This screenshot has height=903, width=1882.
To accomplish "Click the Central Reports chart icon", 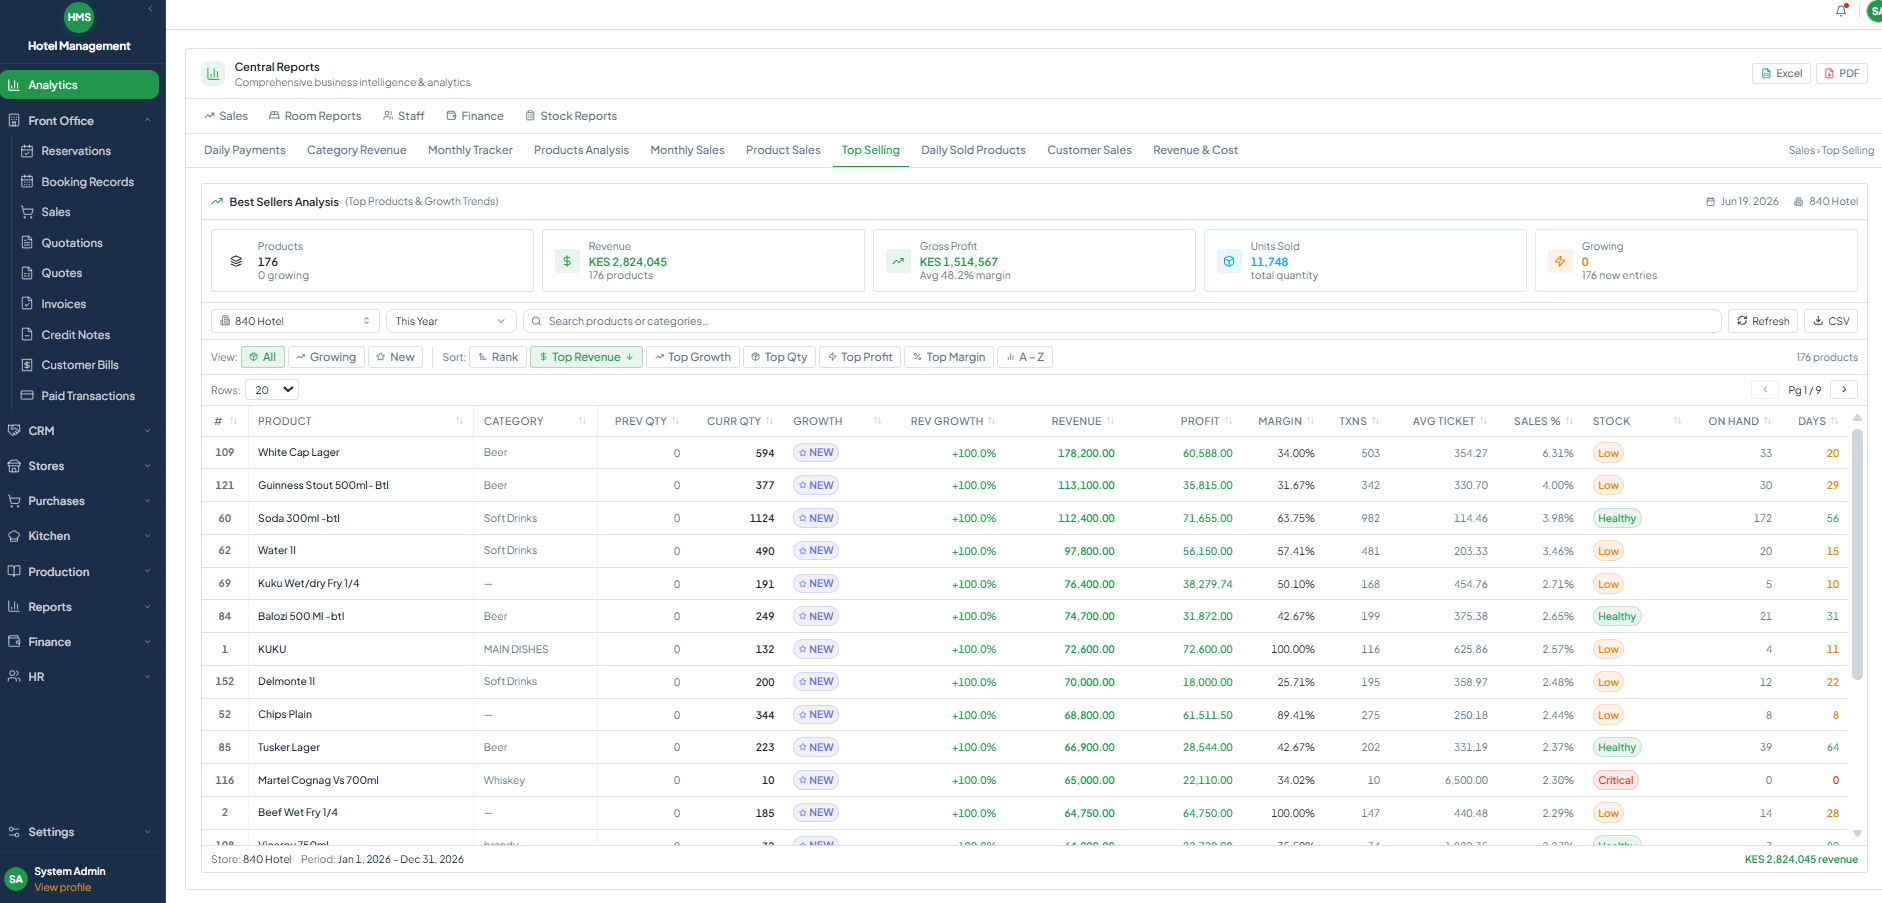I will pyautogui.click(x=213, y=74).
